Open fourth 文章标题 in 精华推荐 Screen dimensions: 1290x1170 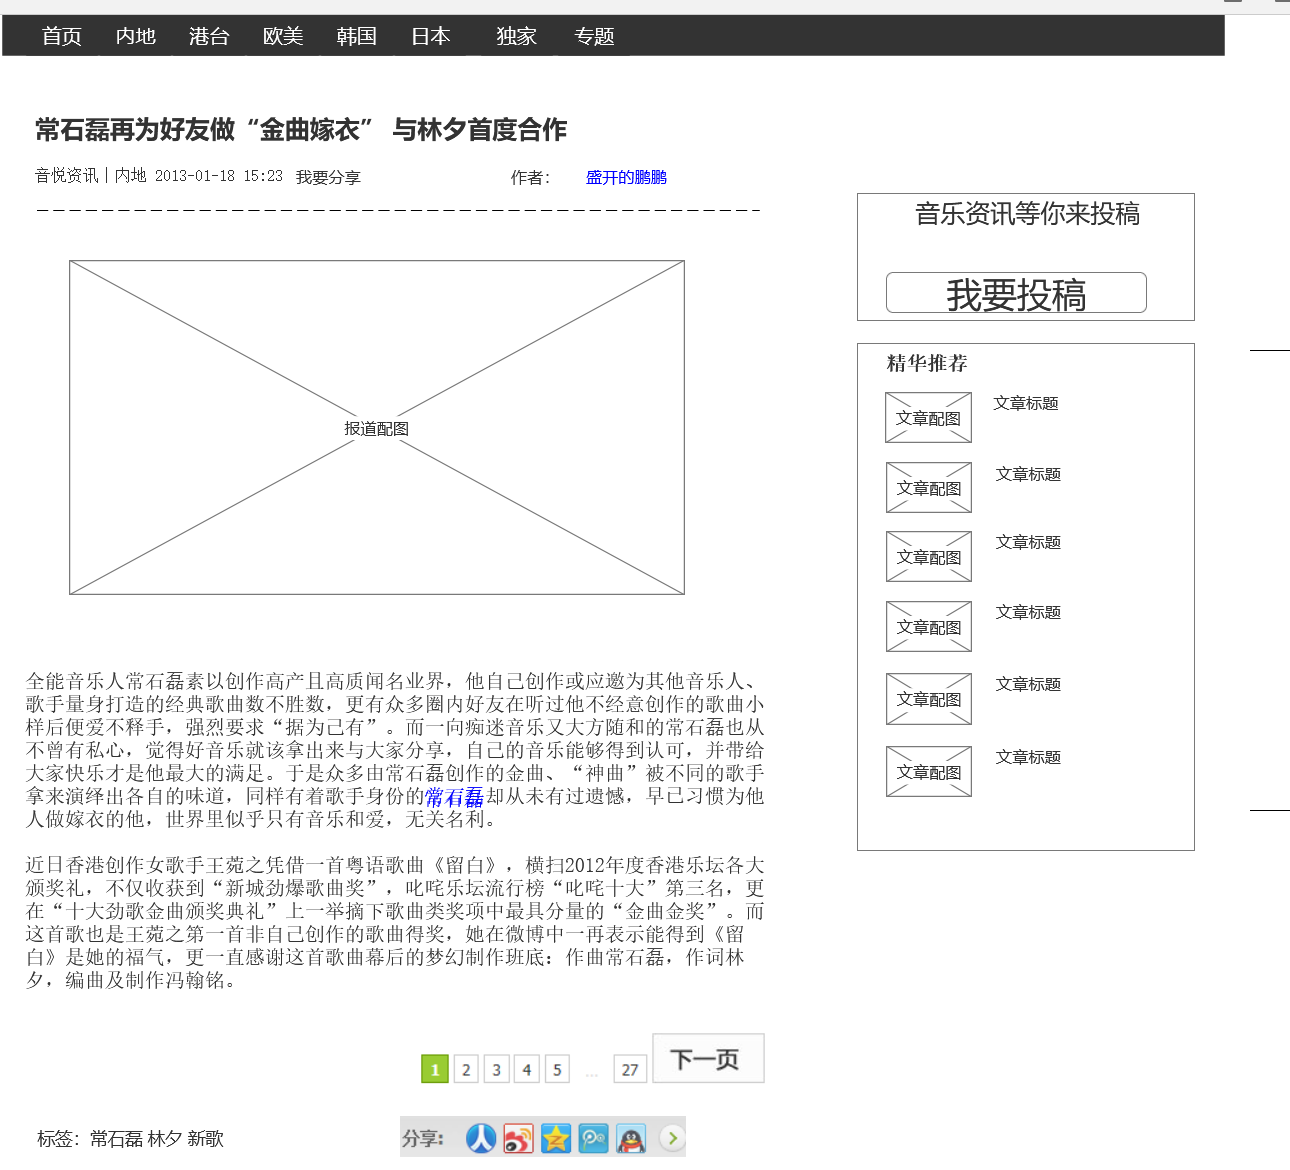point(1028,612)
